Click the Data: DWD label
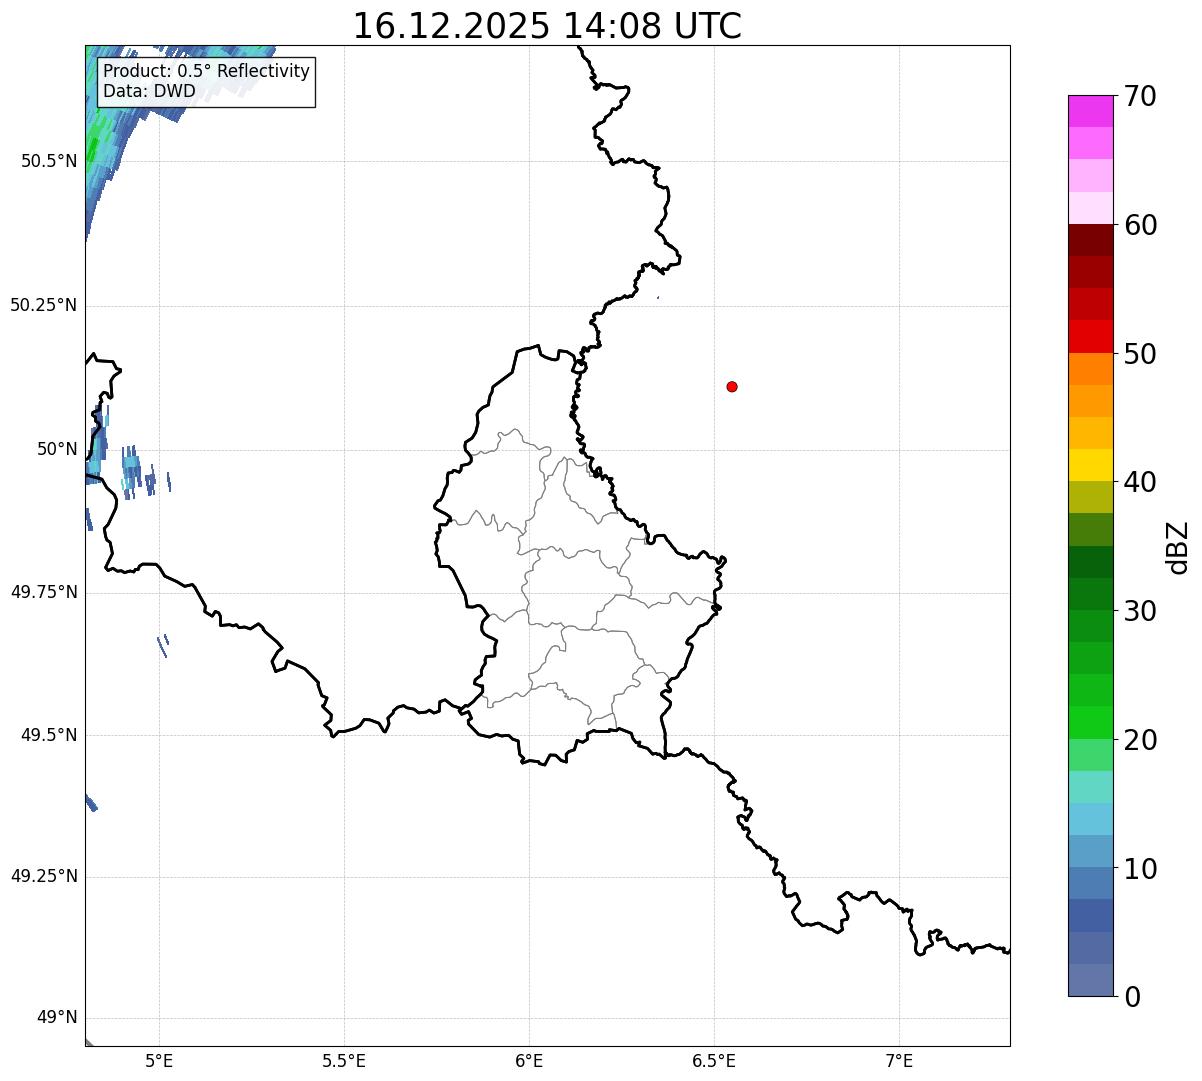The image size is (1202, 1081). tap(149, 92)
